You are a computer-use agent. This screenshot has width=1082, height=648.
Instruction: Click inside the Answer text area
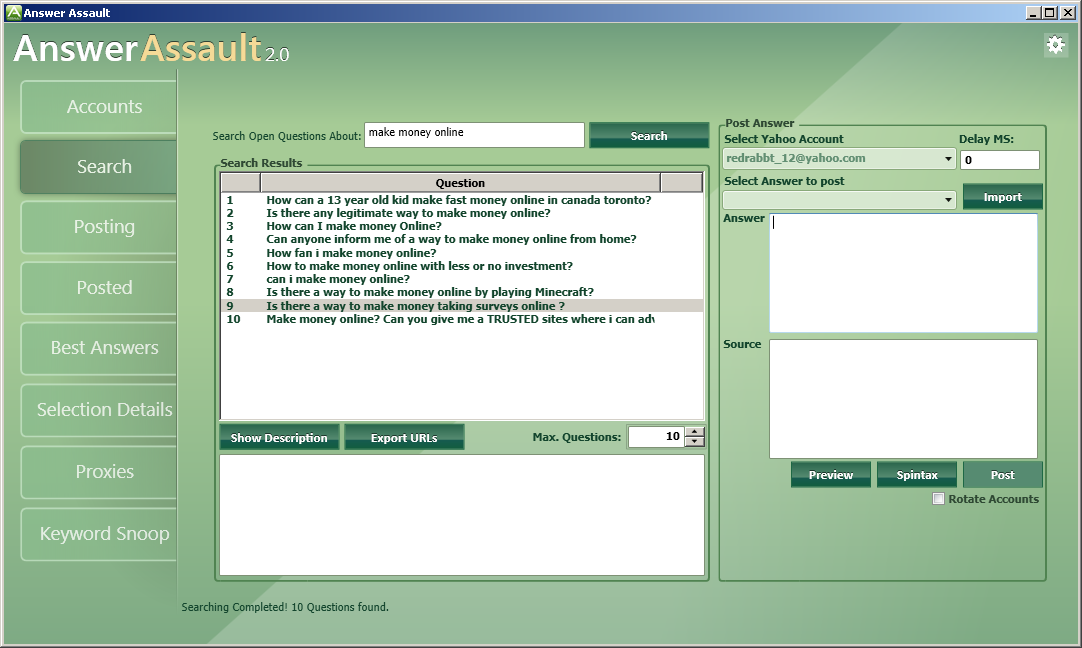903,273
